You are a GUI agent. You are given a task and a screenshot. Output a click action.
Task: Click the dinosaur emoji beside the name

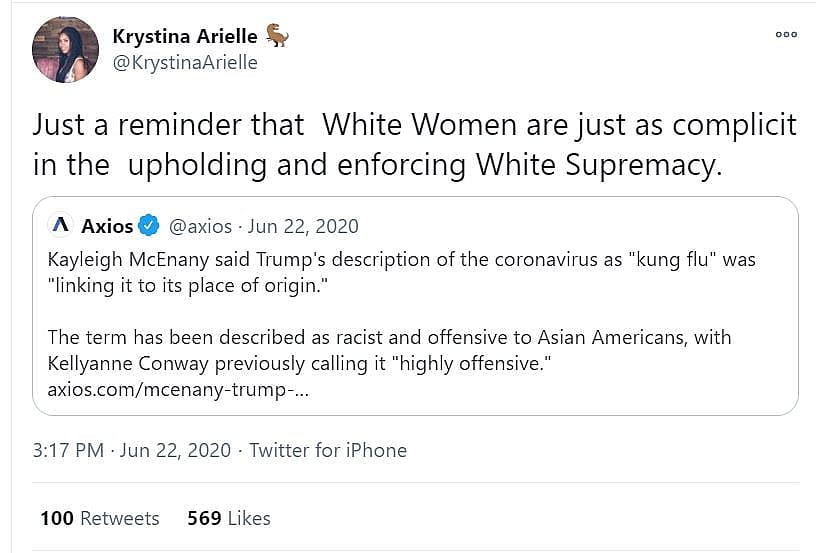pos(277,36)
